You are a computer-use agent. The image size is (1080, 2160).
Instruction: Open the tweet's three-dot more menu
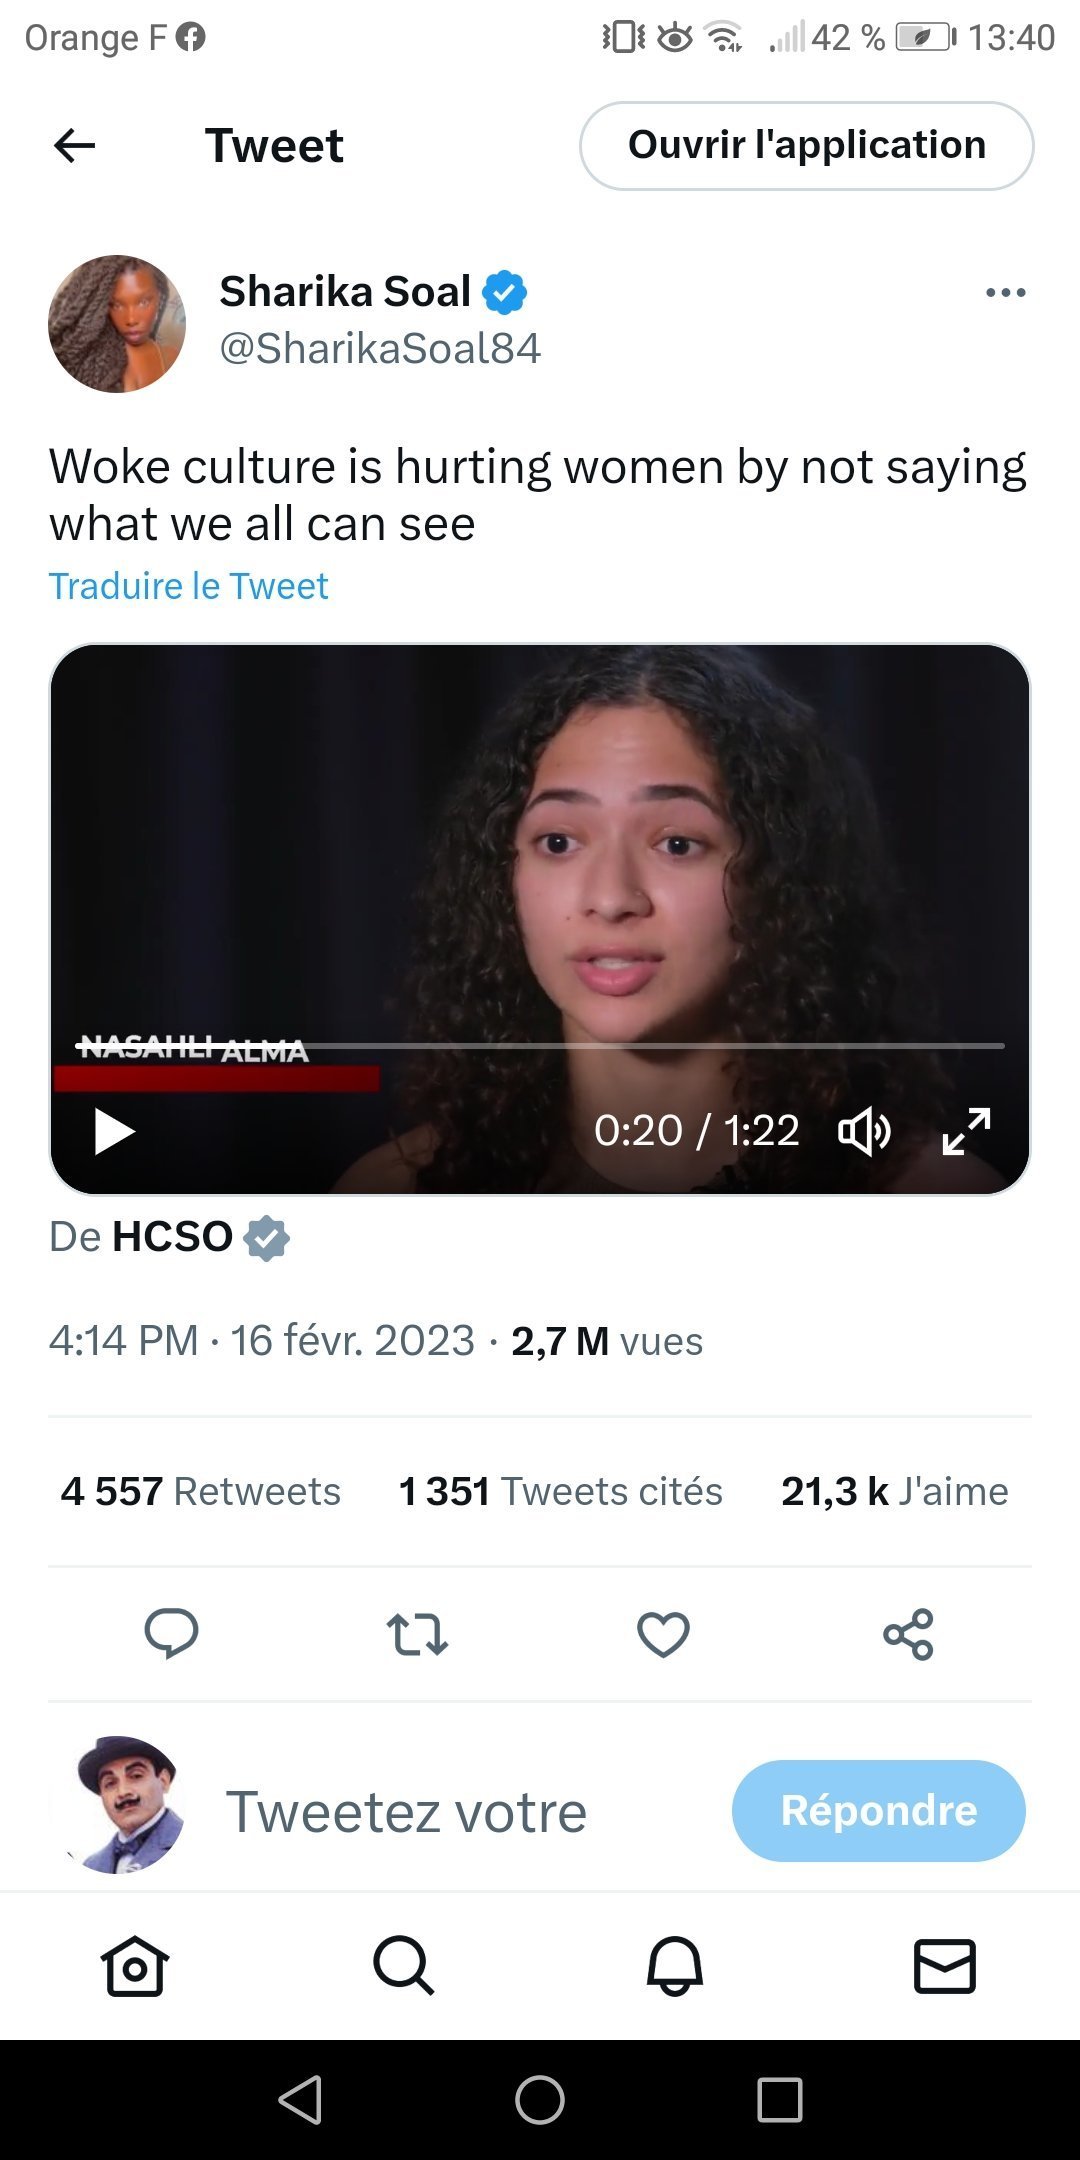(1005, 293)
